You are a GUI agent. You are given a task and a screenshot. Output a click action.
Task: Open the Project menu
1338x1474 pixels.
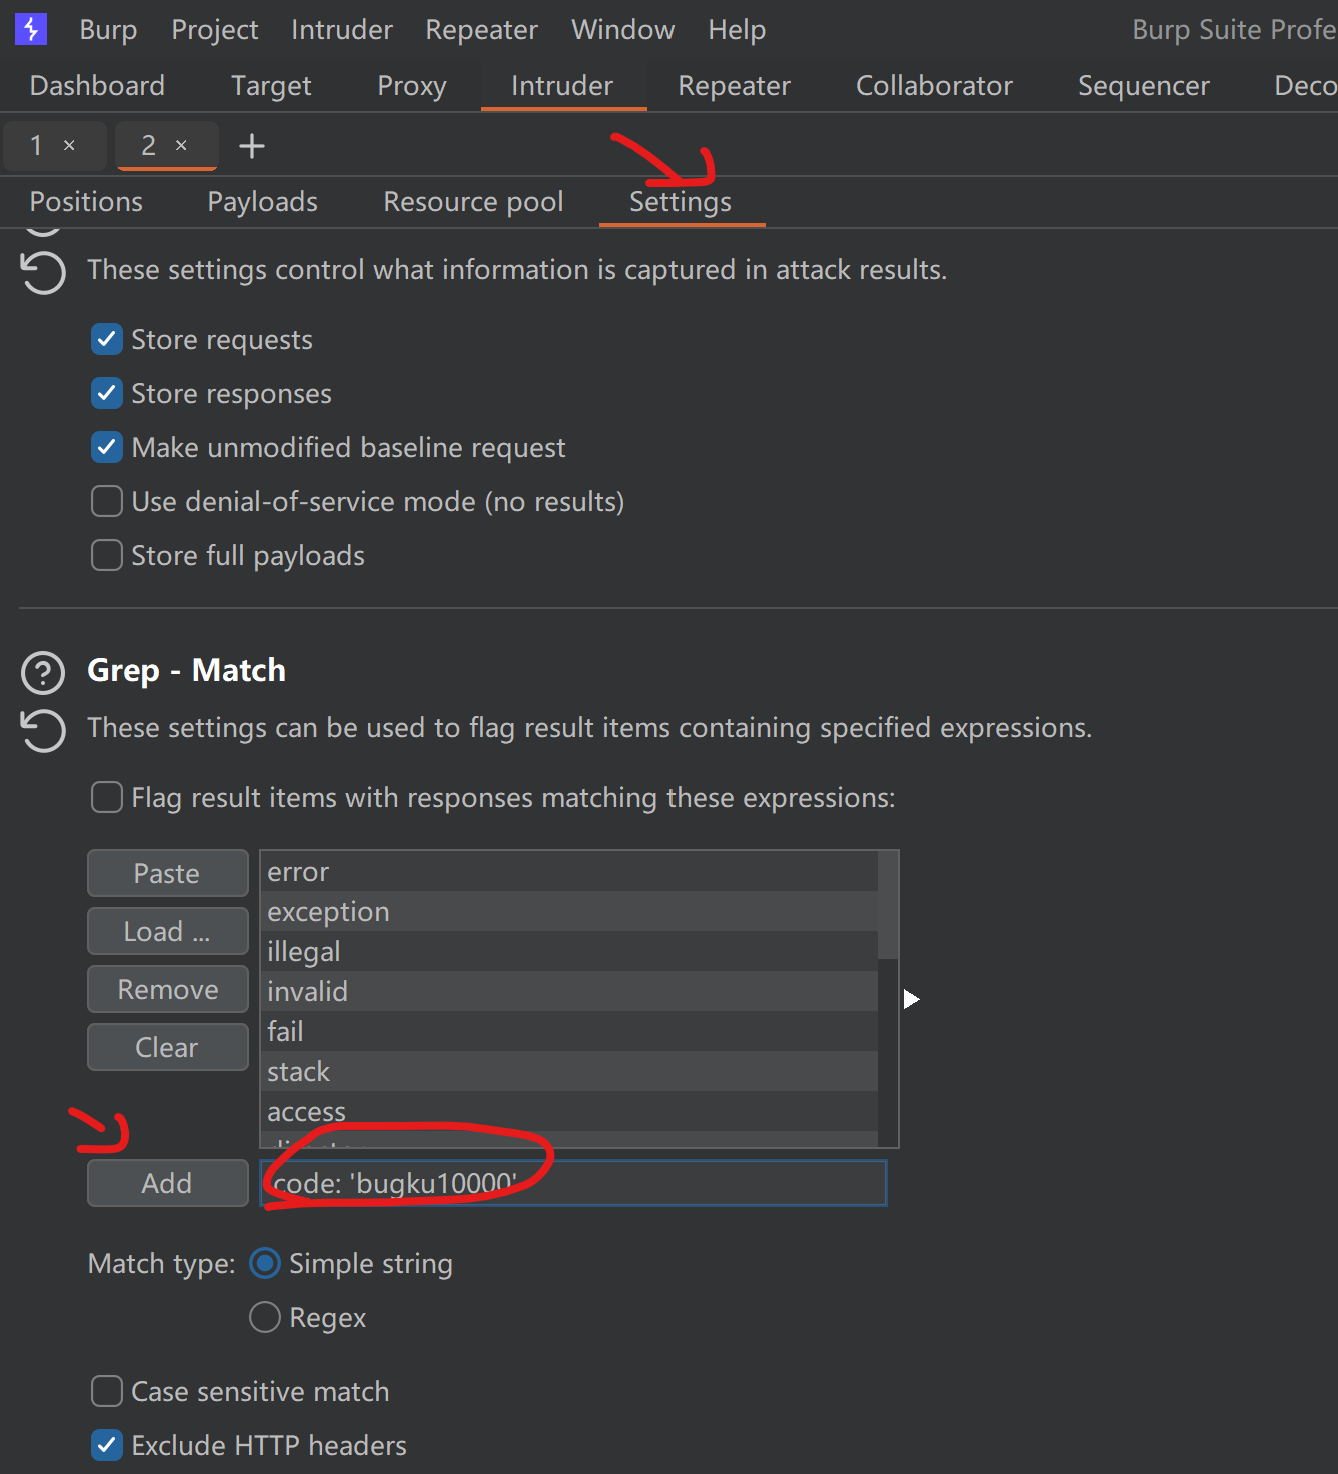(215, 30)
